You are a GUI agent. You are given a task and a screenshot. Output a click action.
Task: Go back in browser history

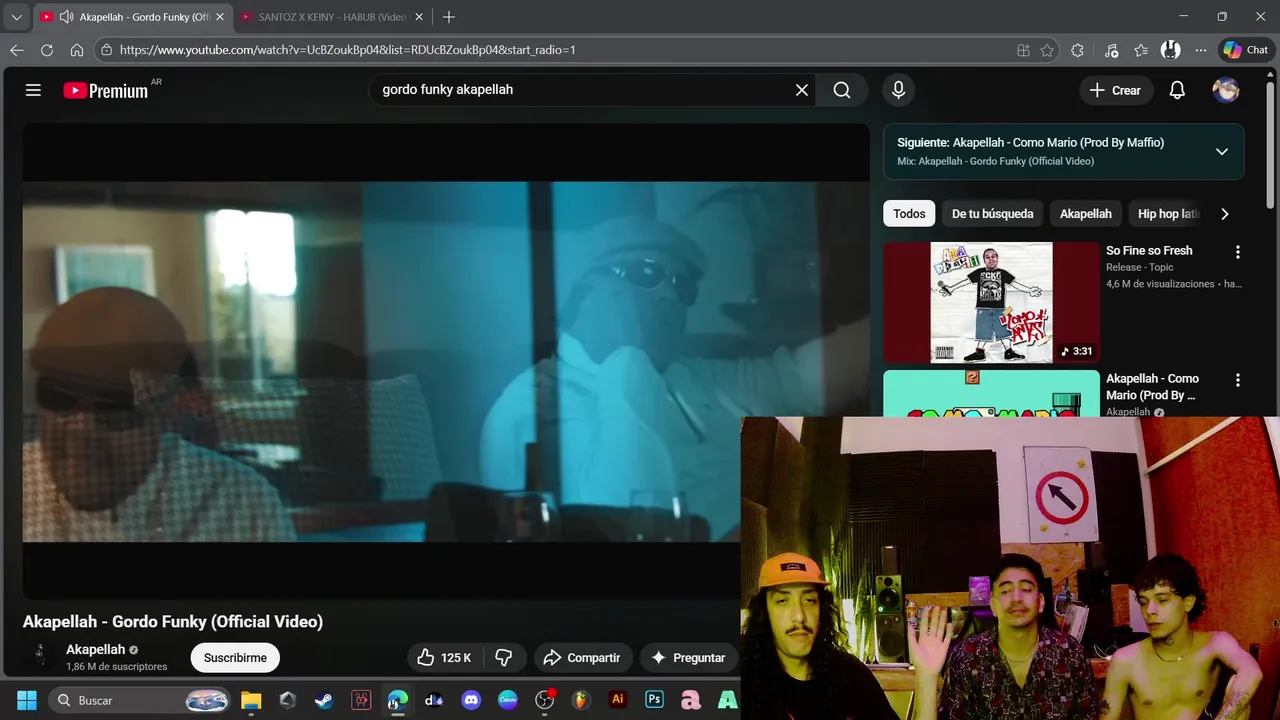[17, 50]
